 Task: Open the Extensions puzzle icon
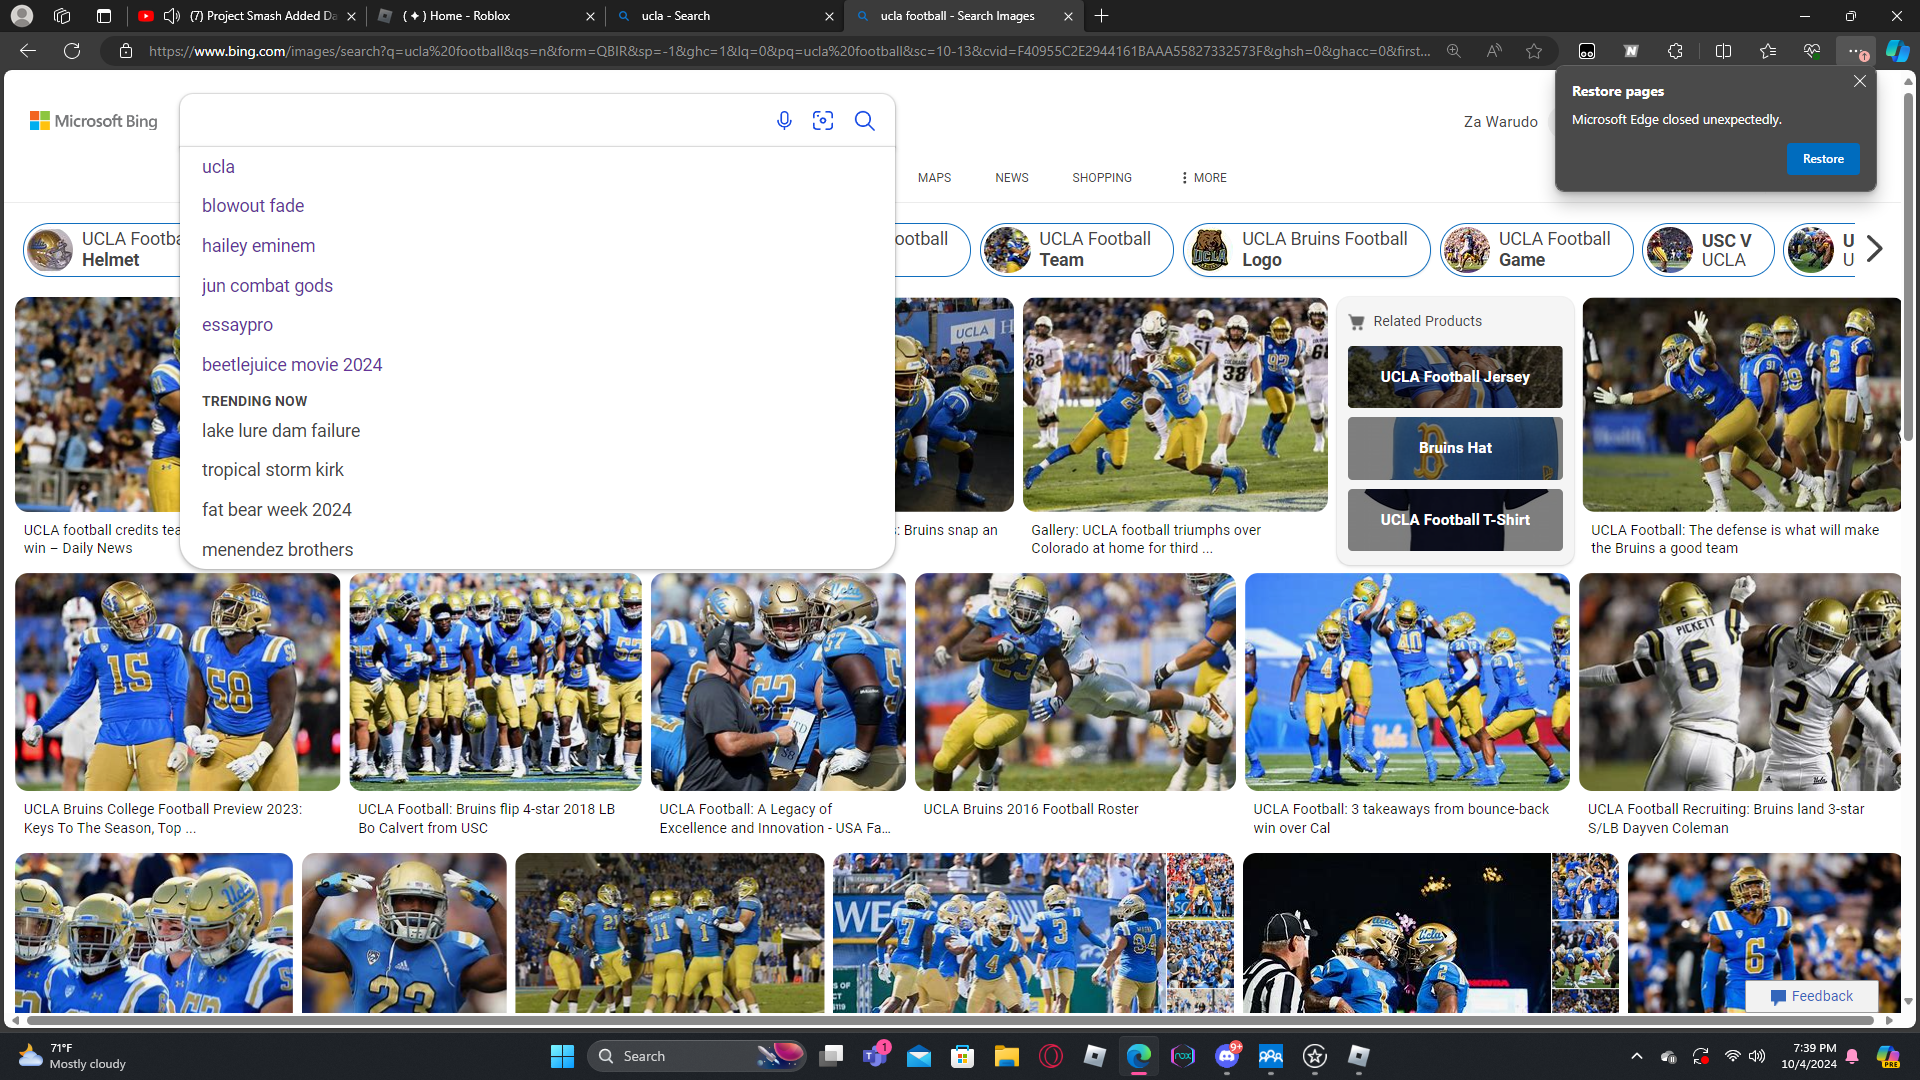point(1675,51)
